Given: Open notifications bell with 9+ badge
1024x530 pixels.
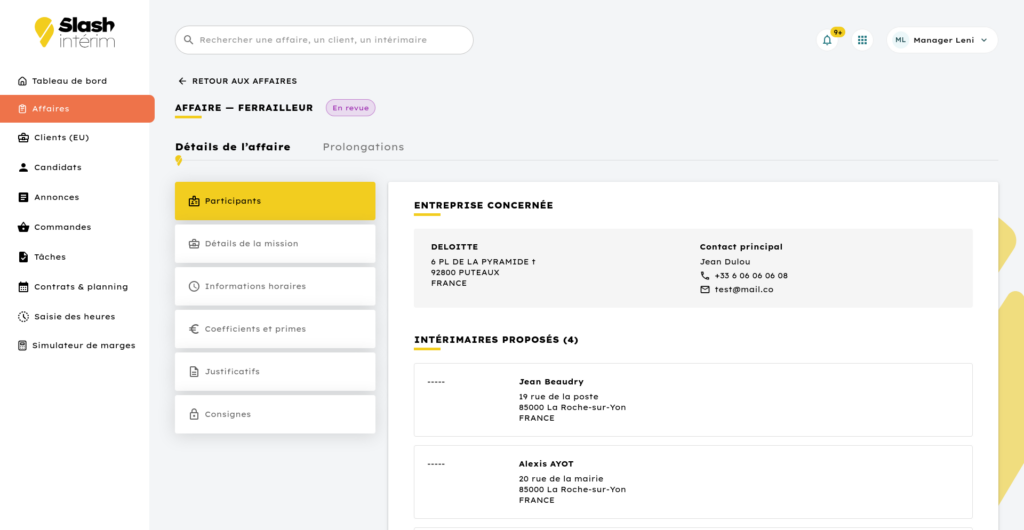Looking at the screenshot, I should (x=827, y=40).
